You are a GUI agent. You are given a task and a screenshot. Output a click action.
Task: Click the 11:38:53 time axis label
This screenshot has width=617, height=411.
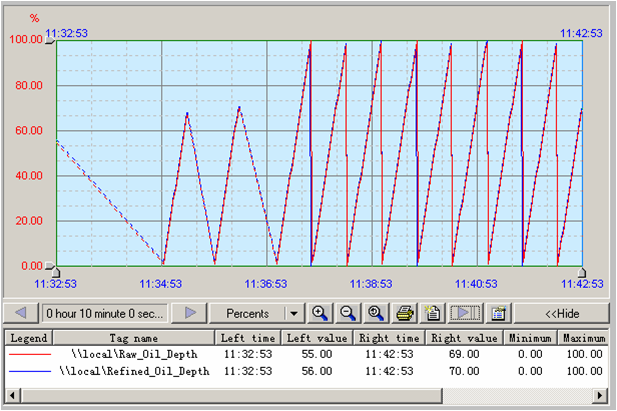(371, 284)
